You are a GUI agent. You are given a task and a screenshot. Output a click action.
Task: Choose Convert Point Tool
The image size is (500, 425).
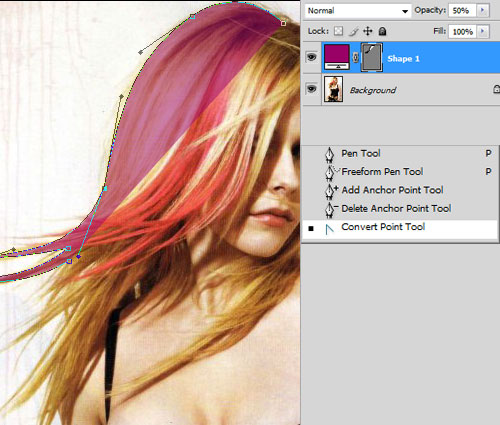click(400, 229)
